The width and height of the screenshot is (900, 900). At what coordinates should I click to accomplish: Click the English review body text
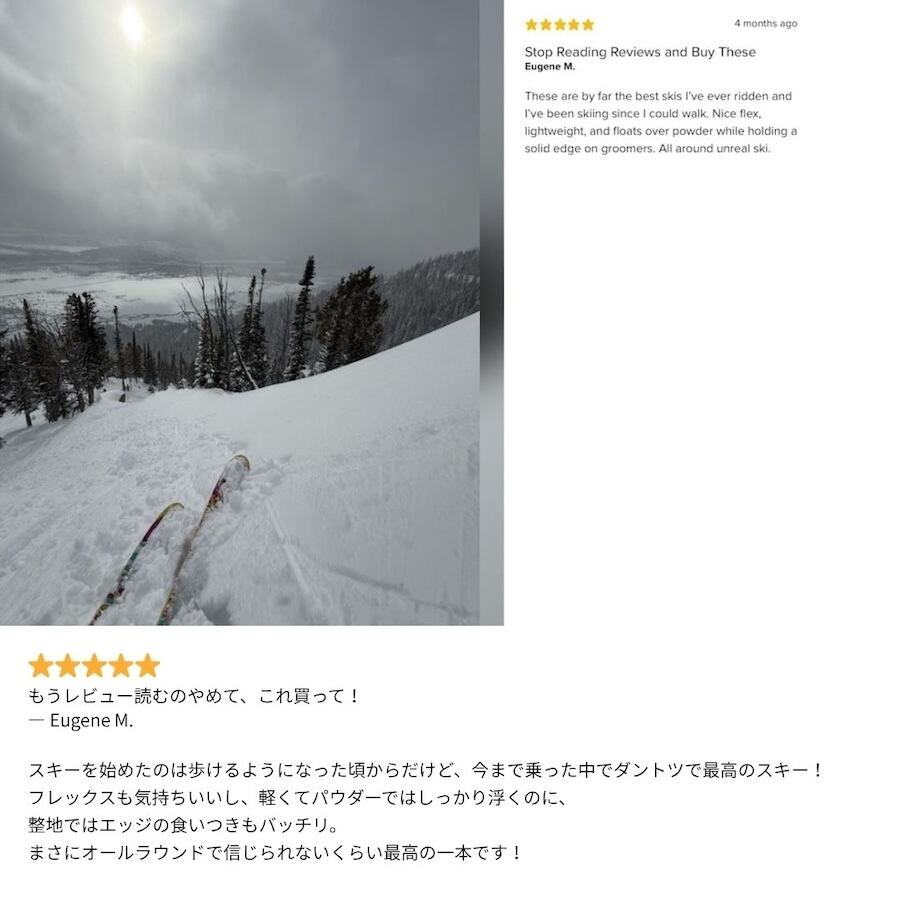click(661, 122)
